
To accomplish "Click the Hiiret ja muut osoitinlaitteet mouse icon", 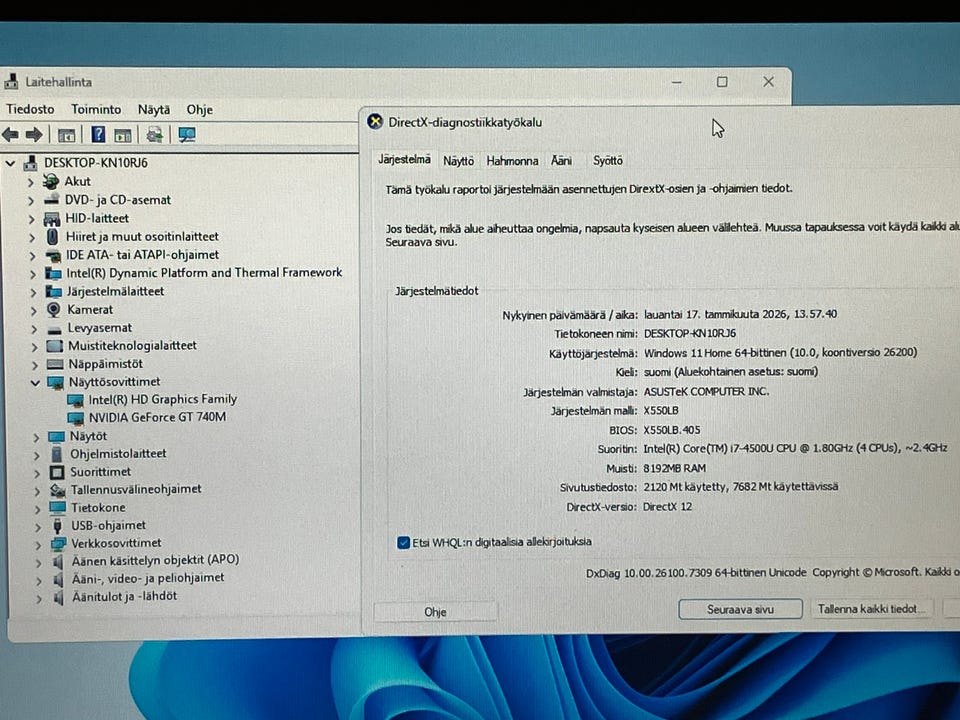I will pyautogui.click(x=53, y=236).
